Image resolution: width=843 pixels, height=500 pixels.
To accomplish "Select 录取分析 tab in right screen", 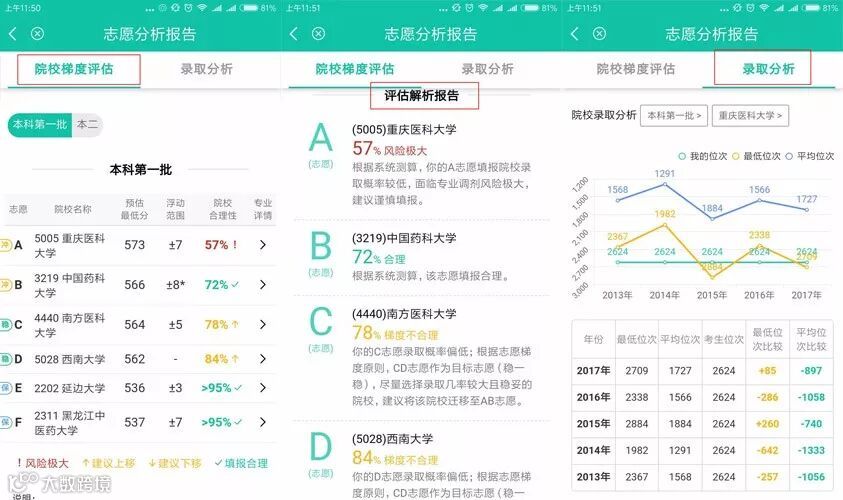I will 768,69.
